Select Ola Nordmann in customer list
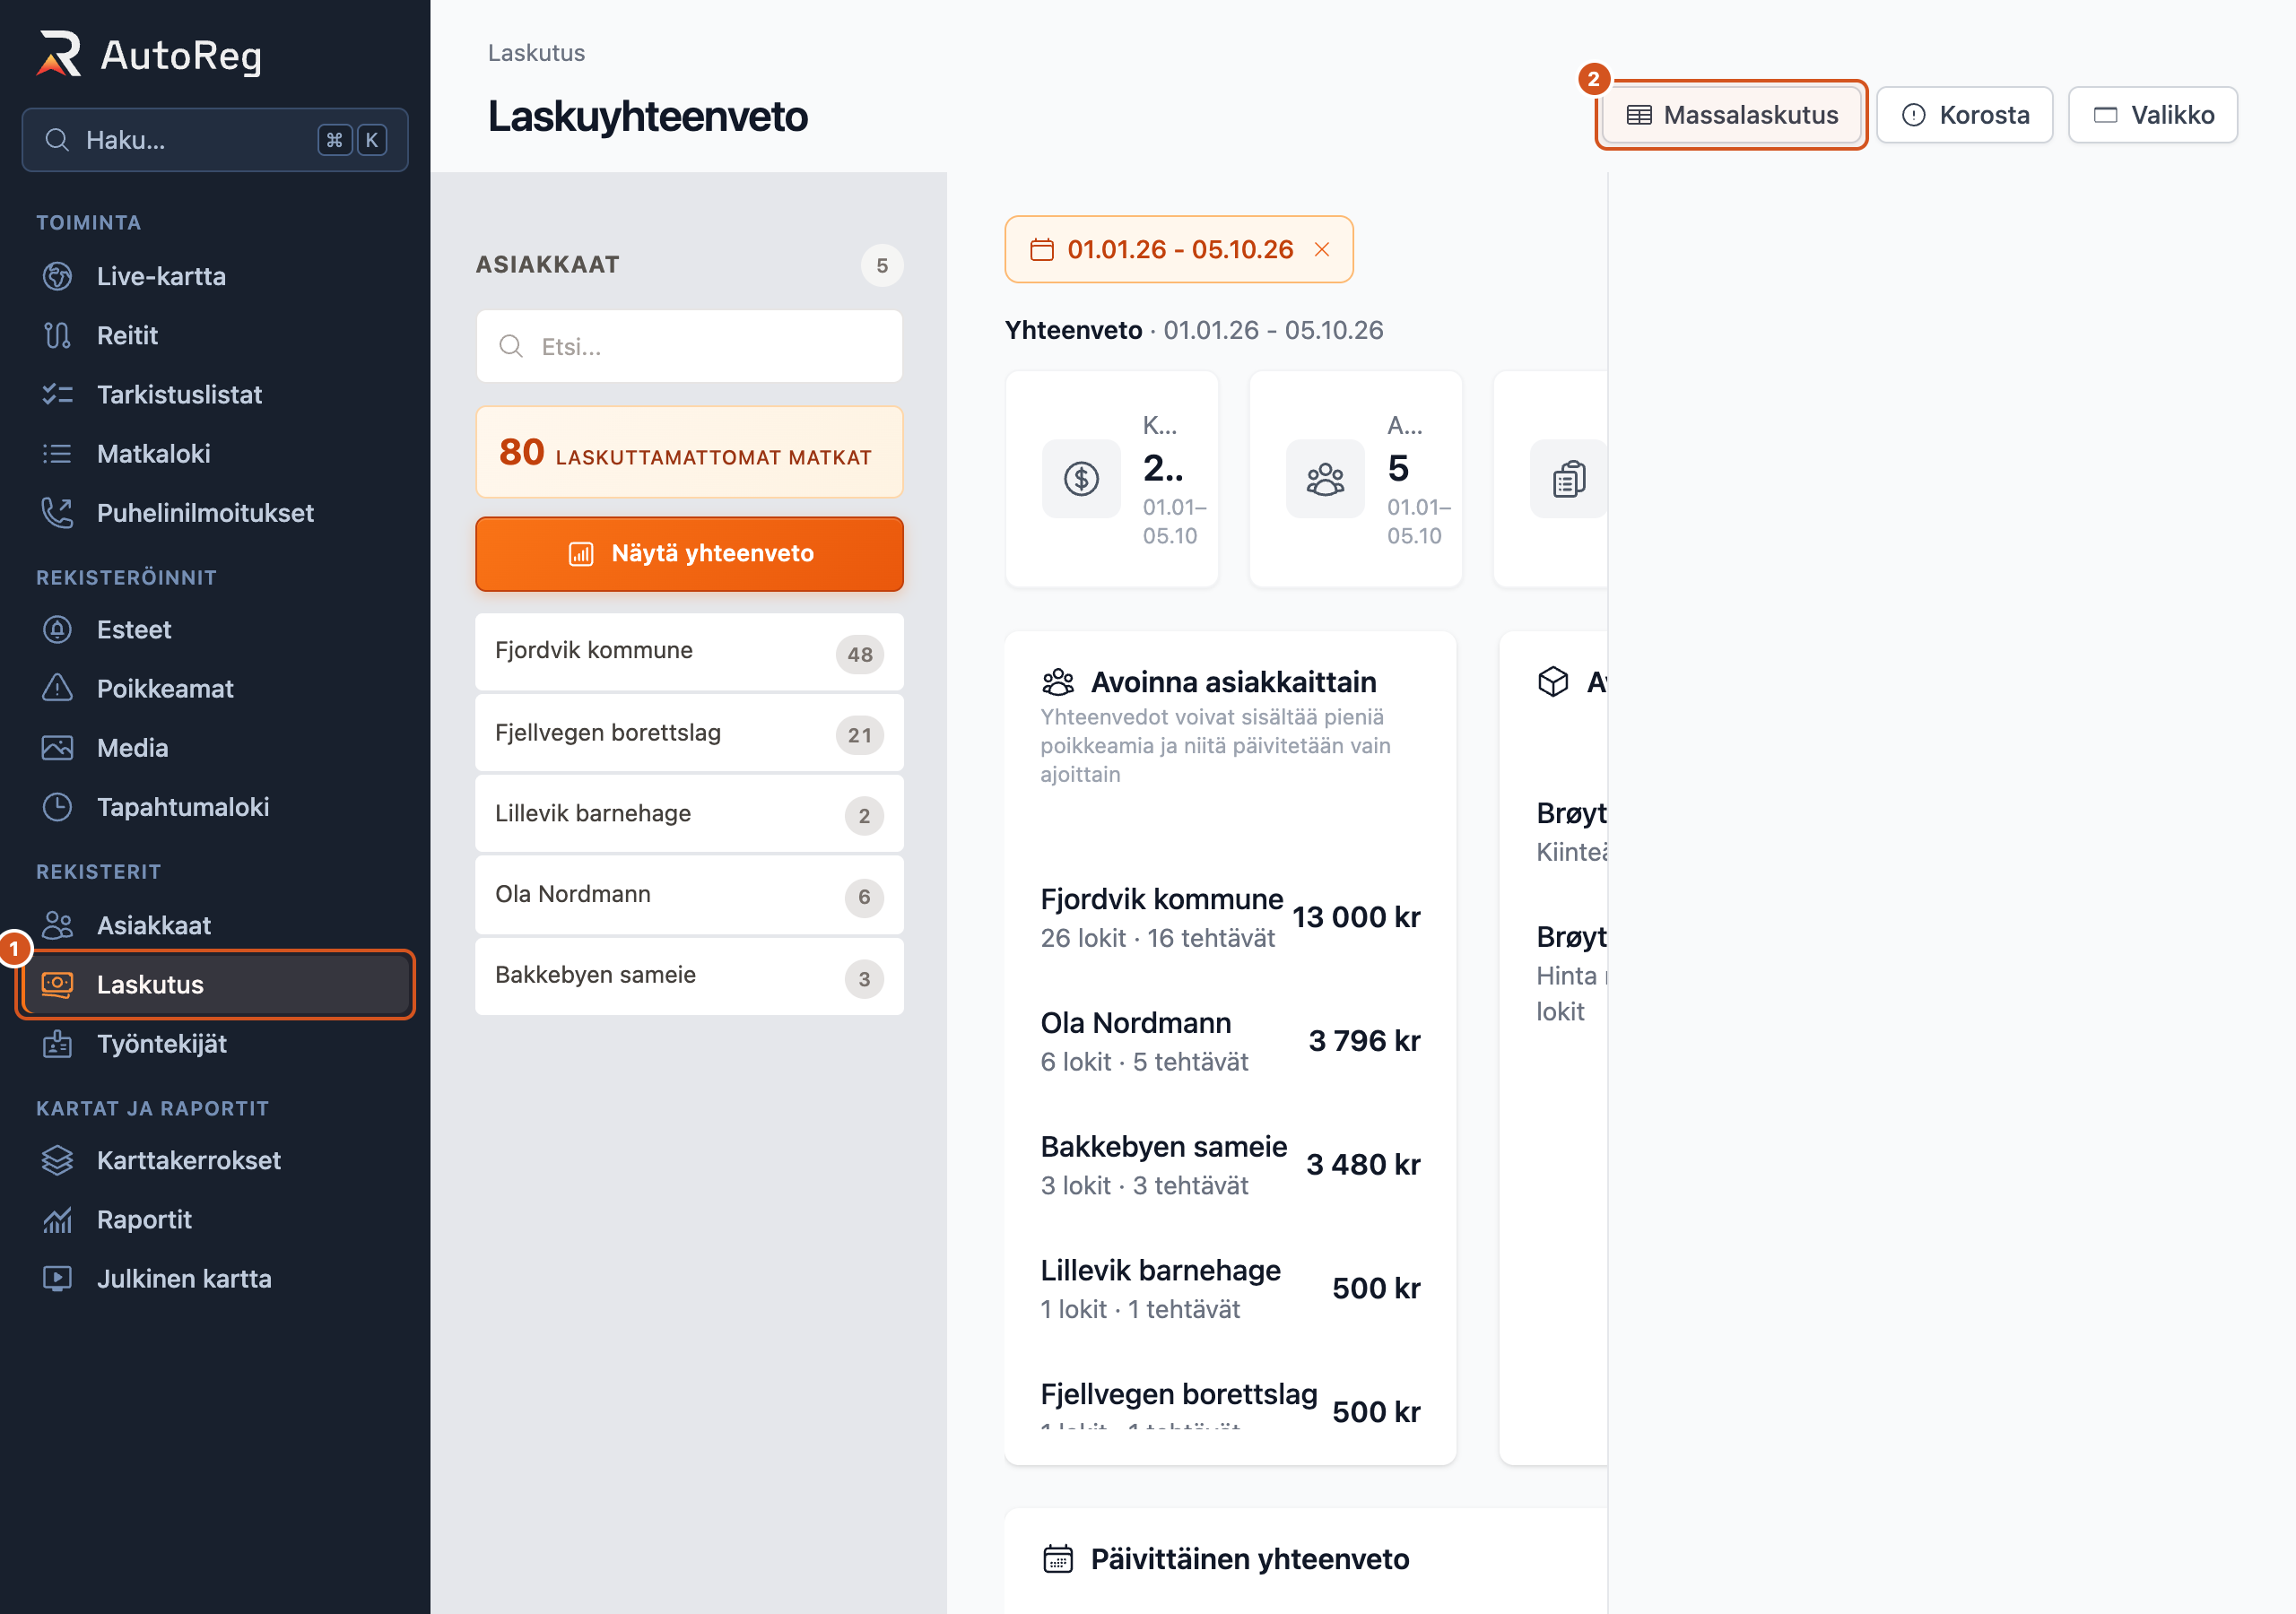 pos(689,895)
